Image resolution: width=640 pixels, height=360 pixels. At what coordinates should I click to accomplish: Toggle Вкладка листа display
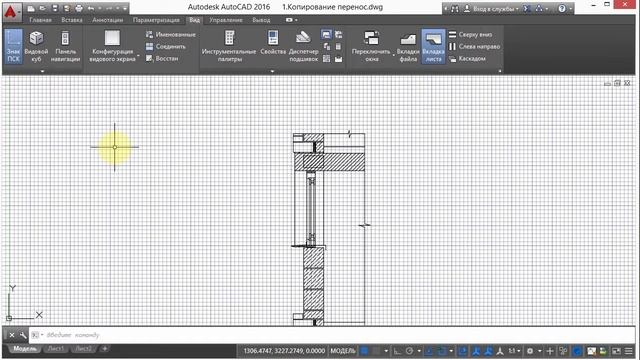433,46
